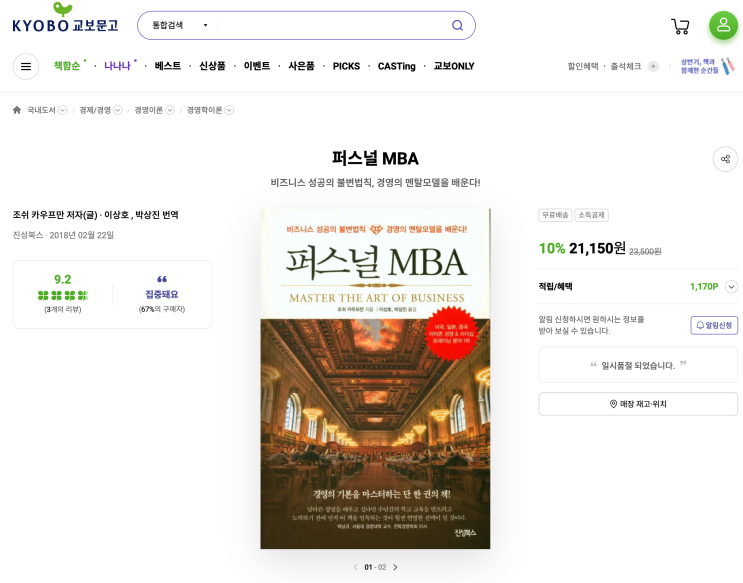743x583 pixels.
Task: Open the 베스트 menu item
Action: [168, 66]
